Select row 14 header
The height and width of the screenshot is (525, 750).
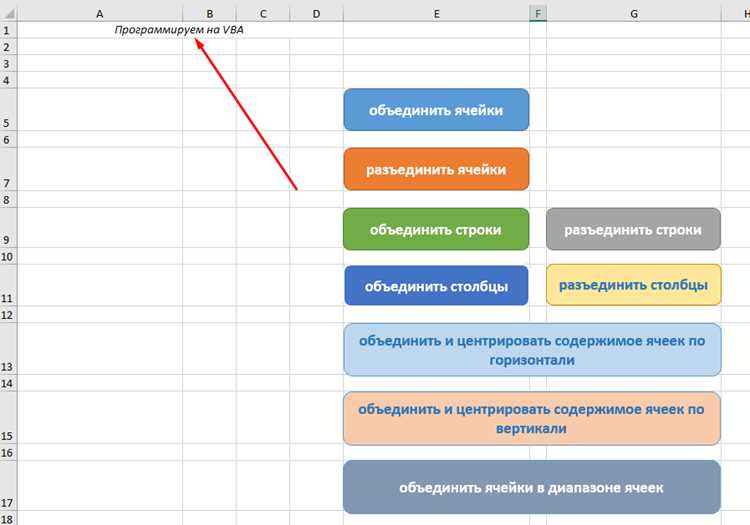(x=8, y=383)
